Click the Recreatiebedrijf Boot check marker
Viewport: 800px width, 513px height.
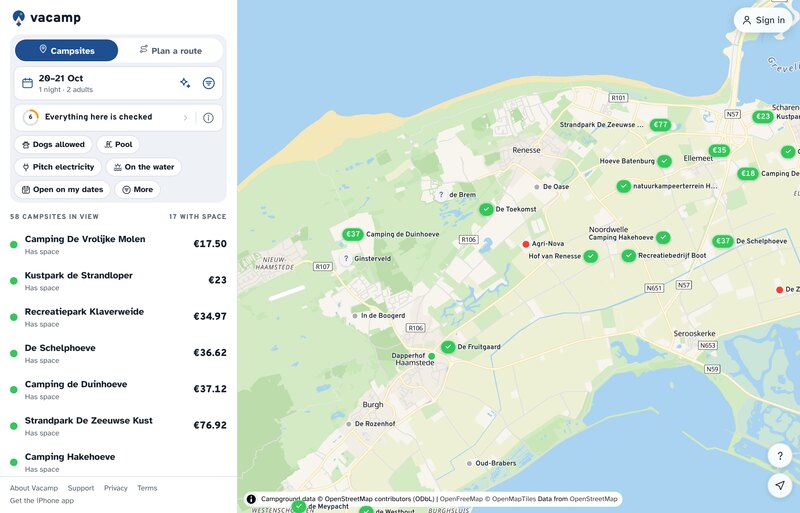point(629,256)
